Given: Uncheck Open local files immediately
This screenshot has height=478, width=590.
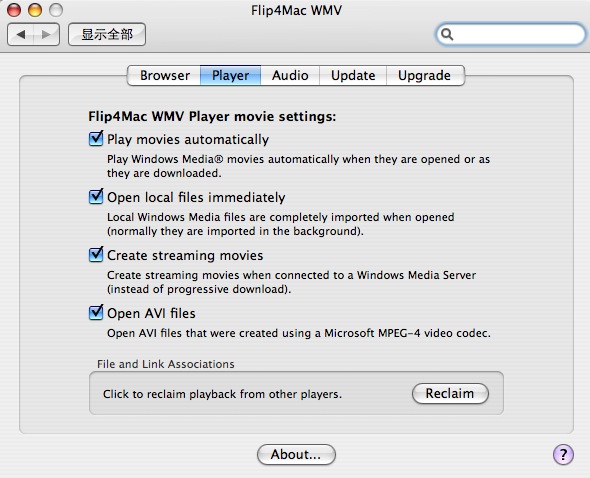Looking at the screenshot, I should click(96, 196).
